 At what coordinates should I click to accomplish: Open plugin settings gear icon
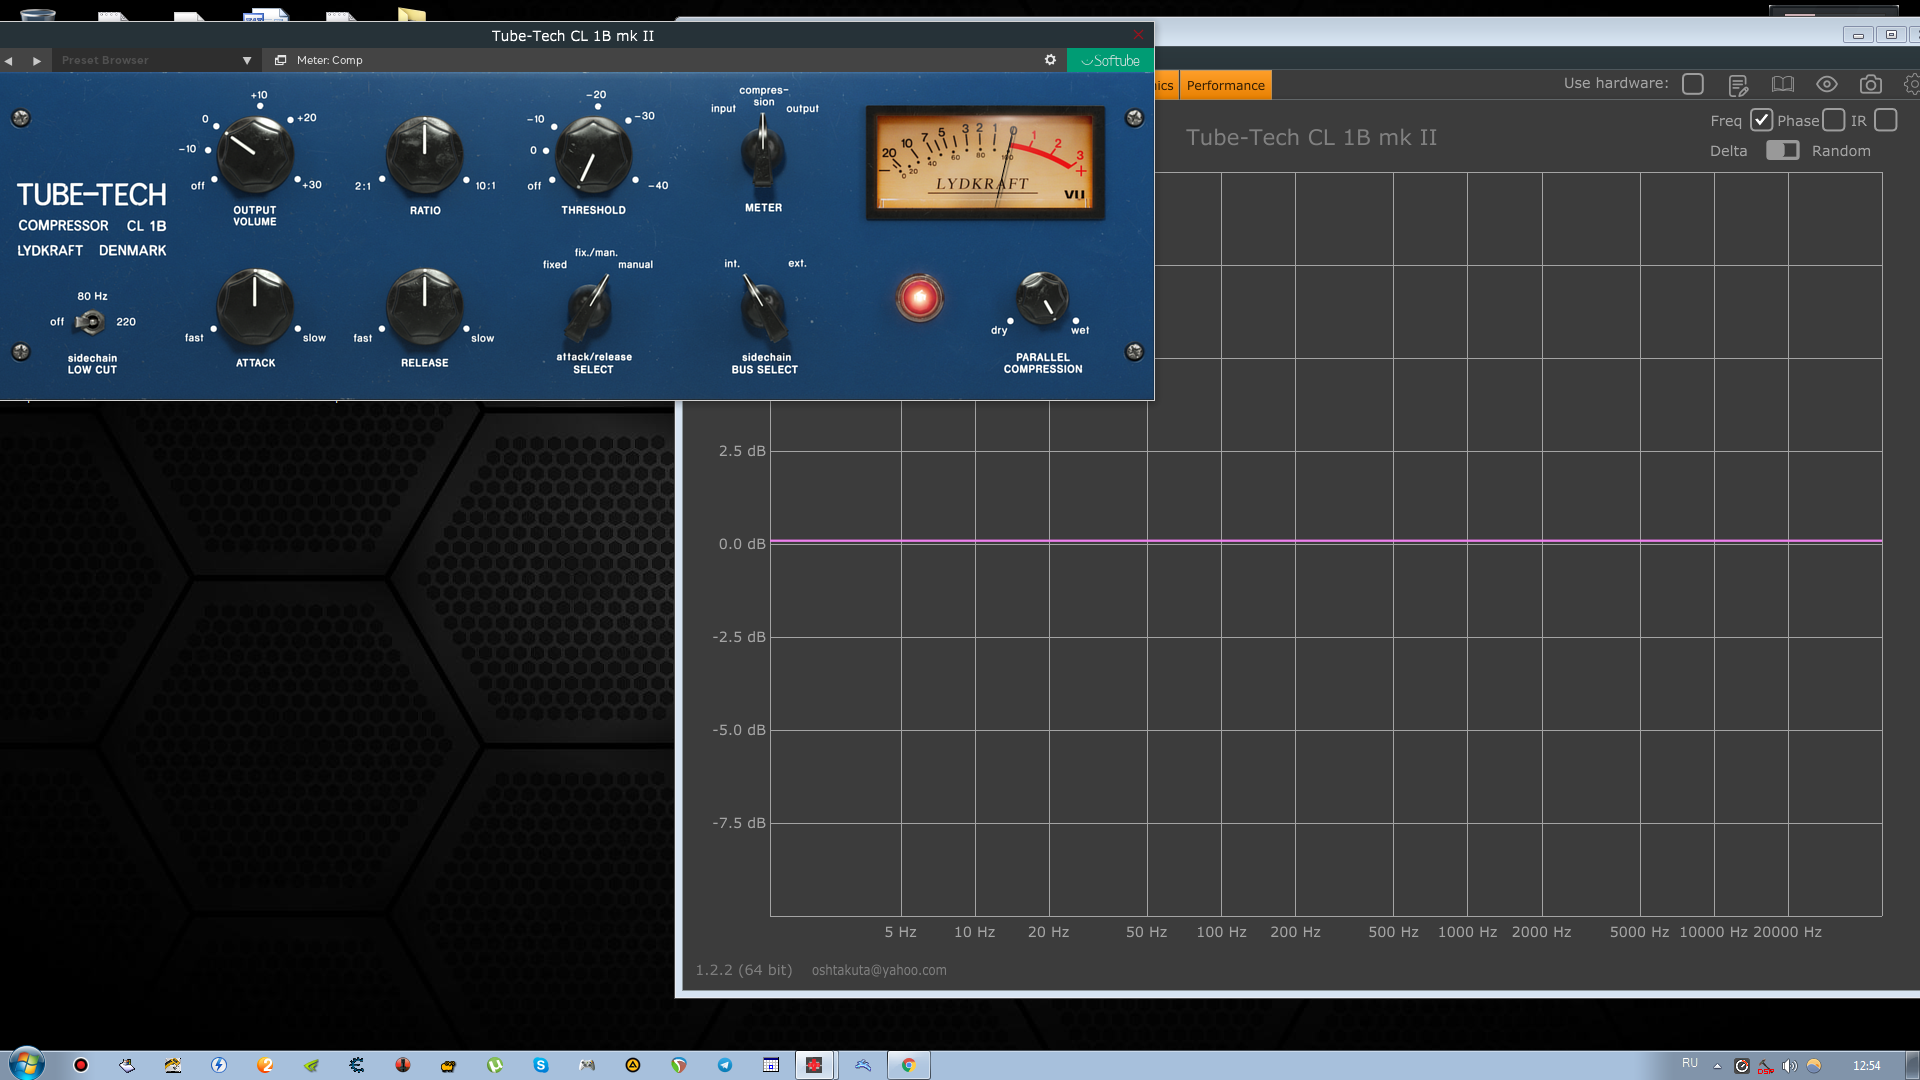click(1050, 60)
